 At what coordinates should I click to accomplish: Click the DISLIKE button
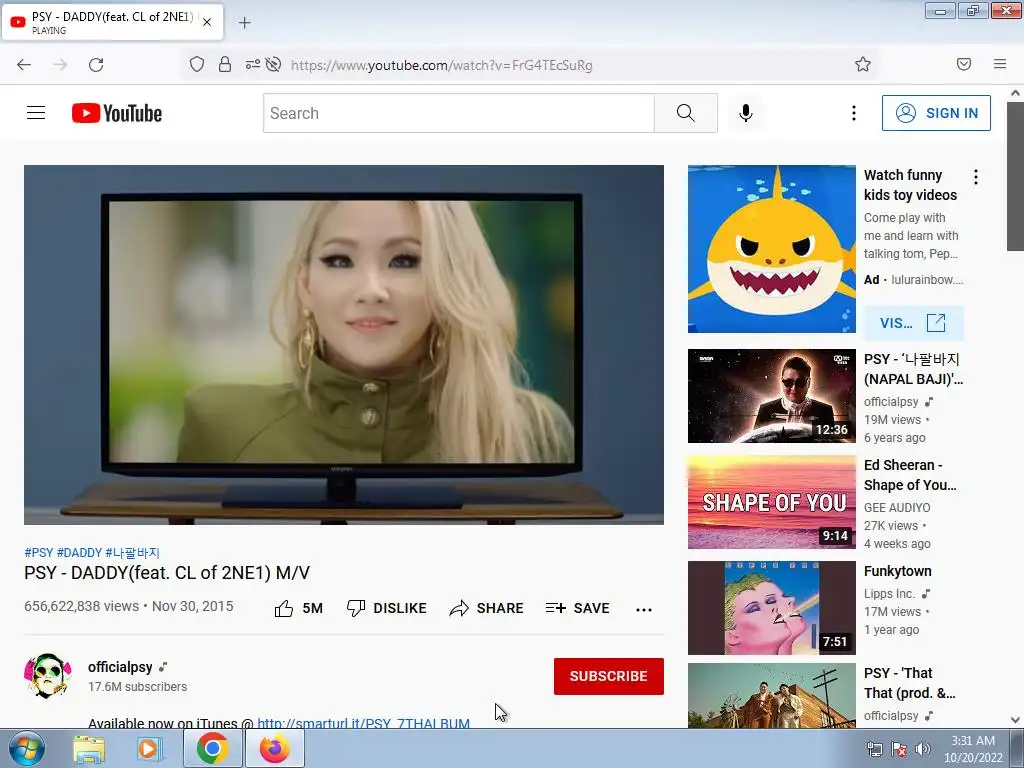[387, 608]
